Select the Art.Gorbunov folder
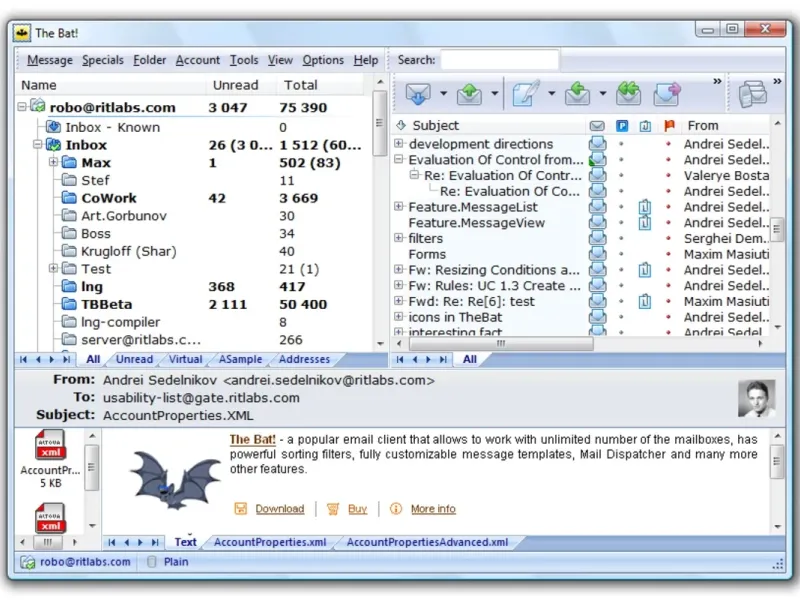 (x=124, y=216)
